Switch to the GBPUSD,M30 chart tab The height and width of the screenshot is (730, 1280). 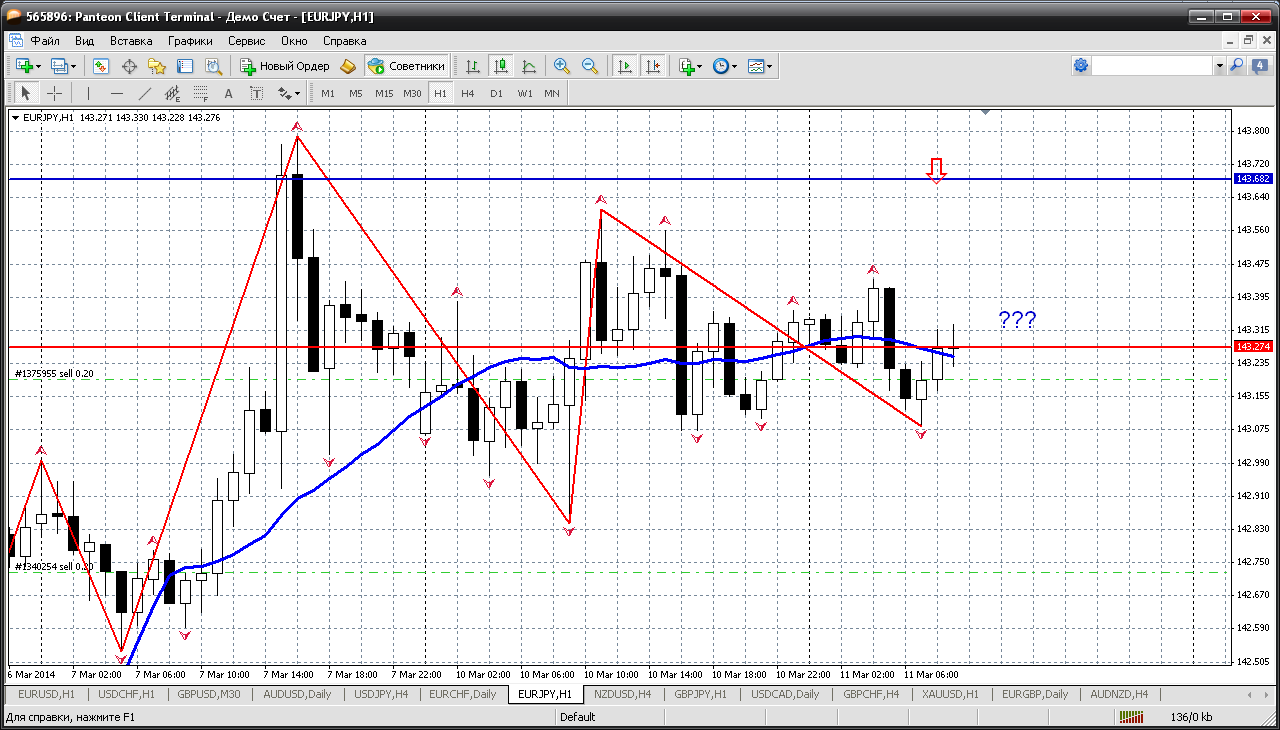(209, 694)
